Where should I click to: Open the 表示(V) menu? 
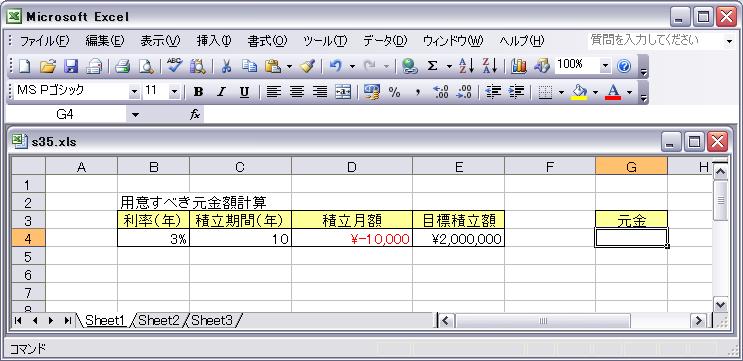(x=160, y=41)
